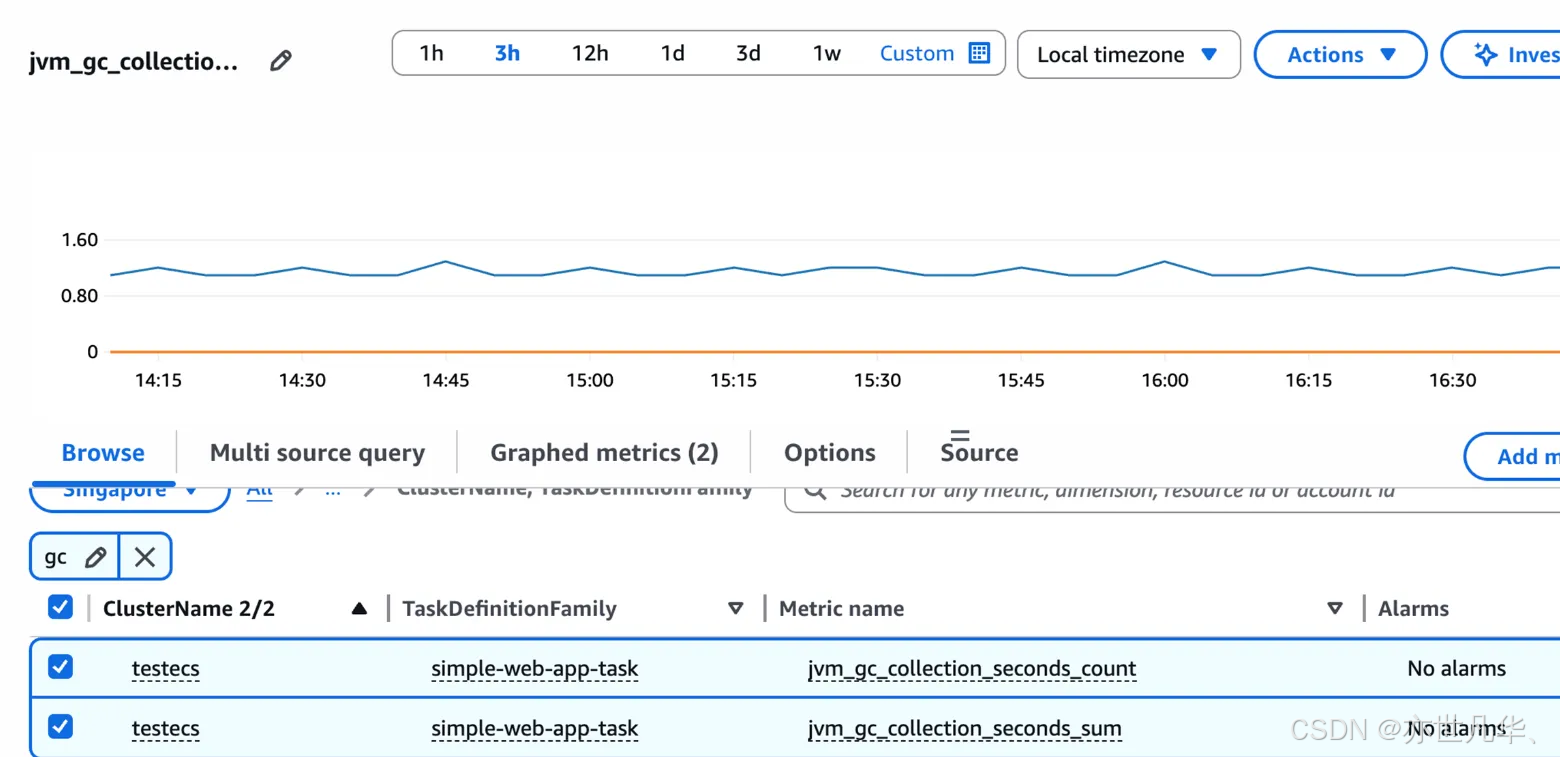Click the Investigate sparkle icon
This screenshot has height=757, width=1560.
point(1485,54)
